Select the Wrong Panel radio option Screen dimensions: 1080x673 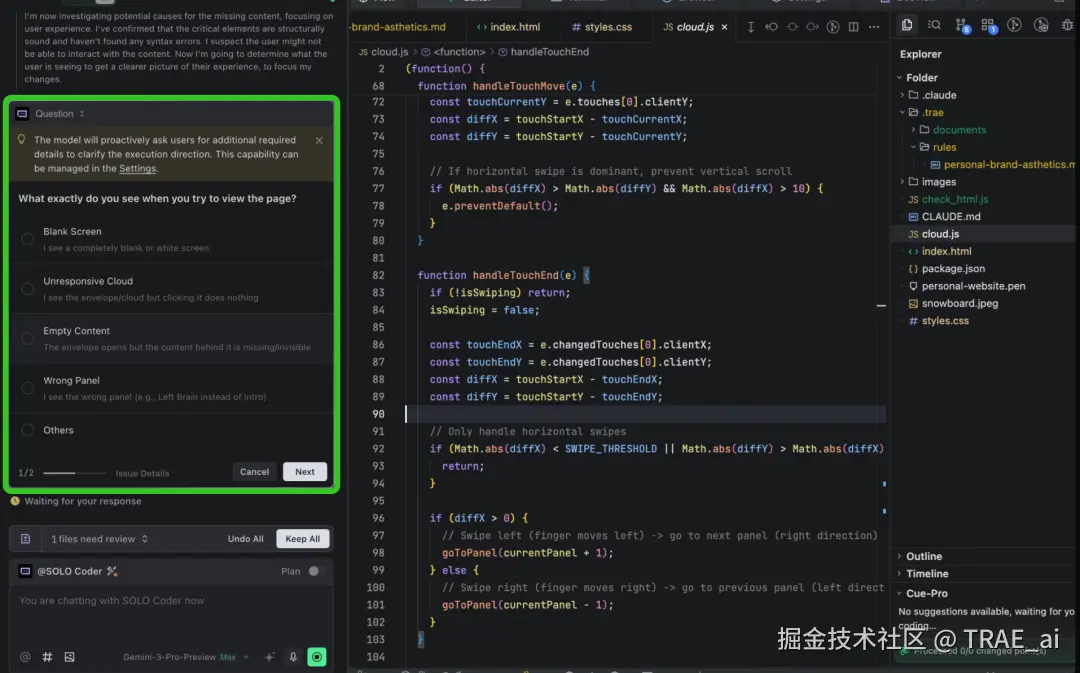[x=28, y=388]
